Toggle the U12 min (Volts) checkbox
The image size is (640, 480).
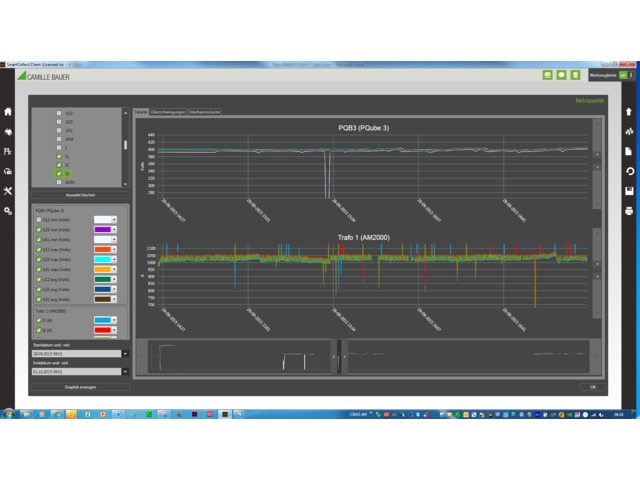pos(38,220)
